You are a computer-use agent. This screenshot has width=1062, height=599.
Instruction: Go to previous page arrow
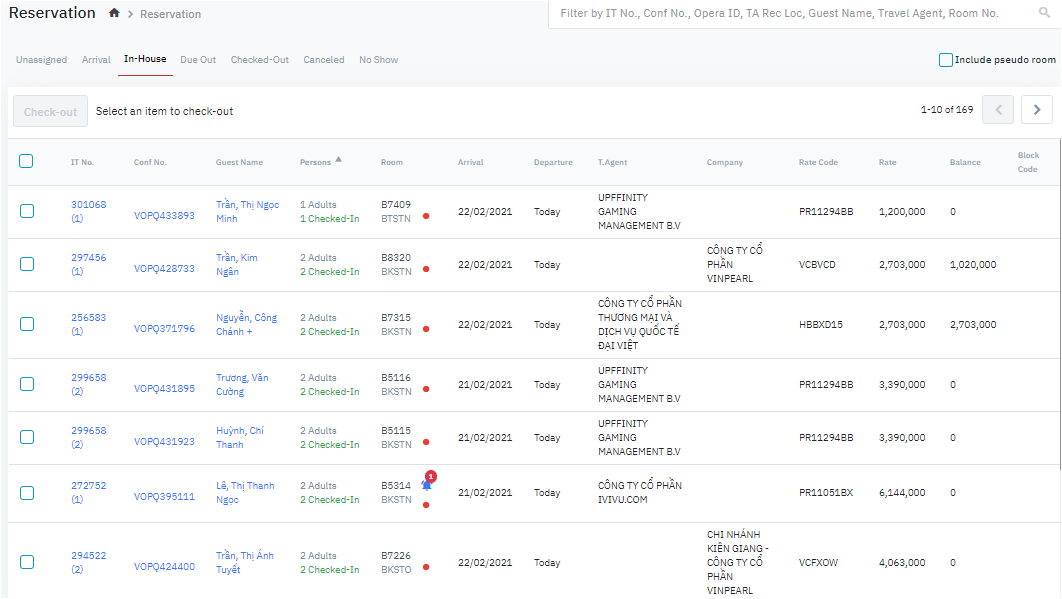click(x=998, y=110)
